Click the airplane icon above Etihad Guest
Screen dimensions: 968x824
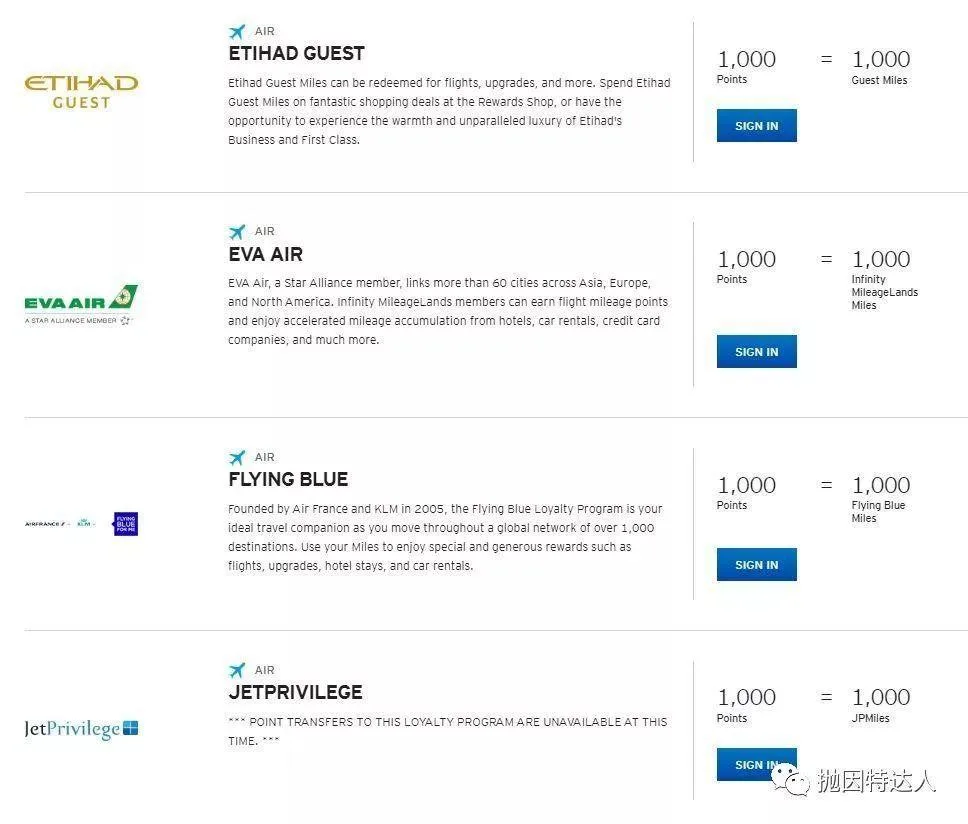point(237,31)
